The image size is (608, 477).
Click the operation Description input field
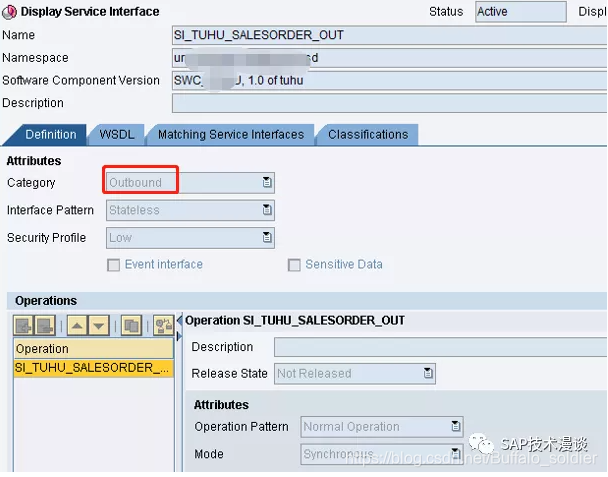click(x=441, y=347)
